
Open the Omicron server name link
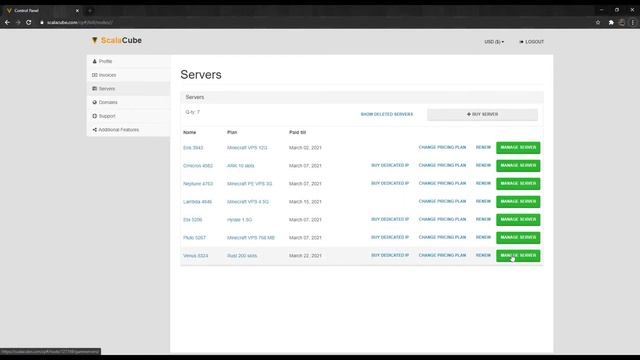[x=198, y=166]
